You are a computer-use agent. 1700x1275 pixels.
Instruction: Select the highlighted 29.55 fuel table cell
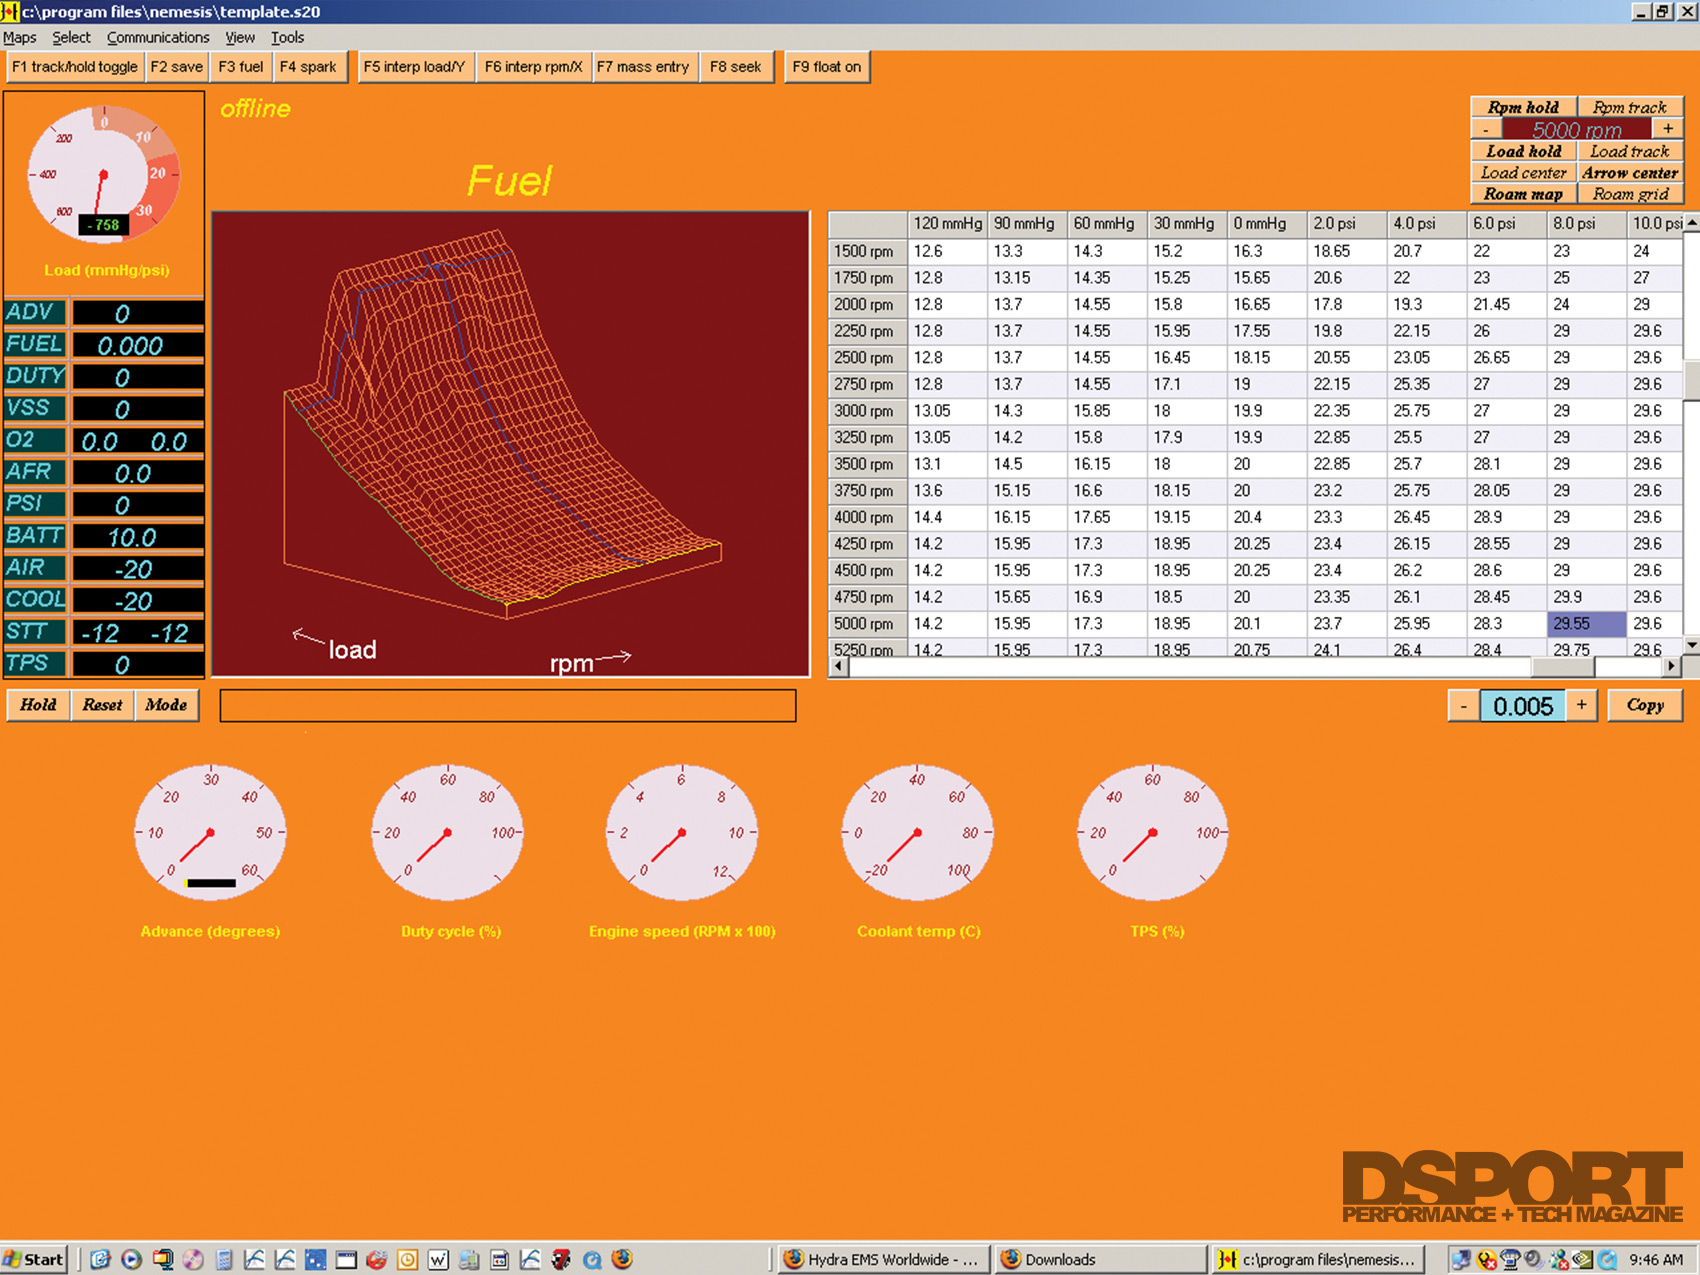point(1585,623)
